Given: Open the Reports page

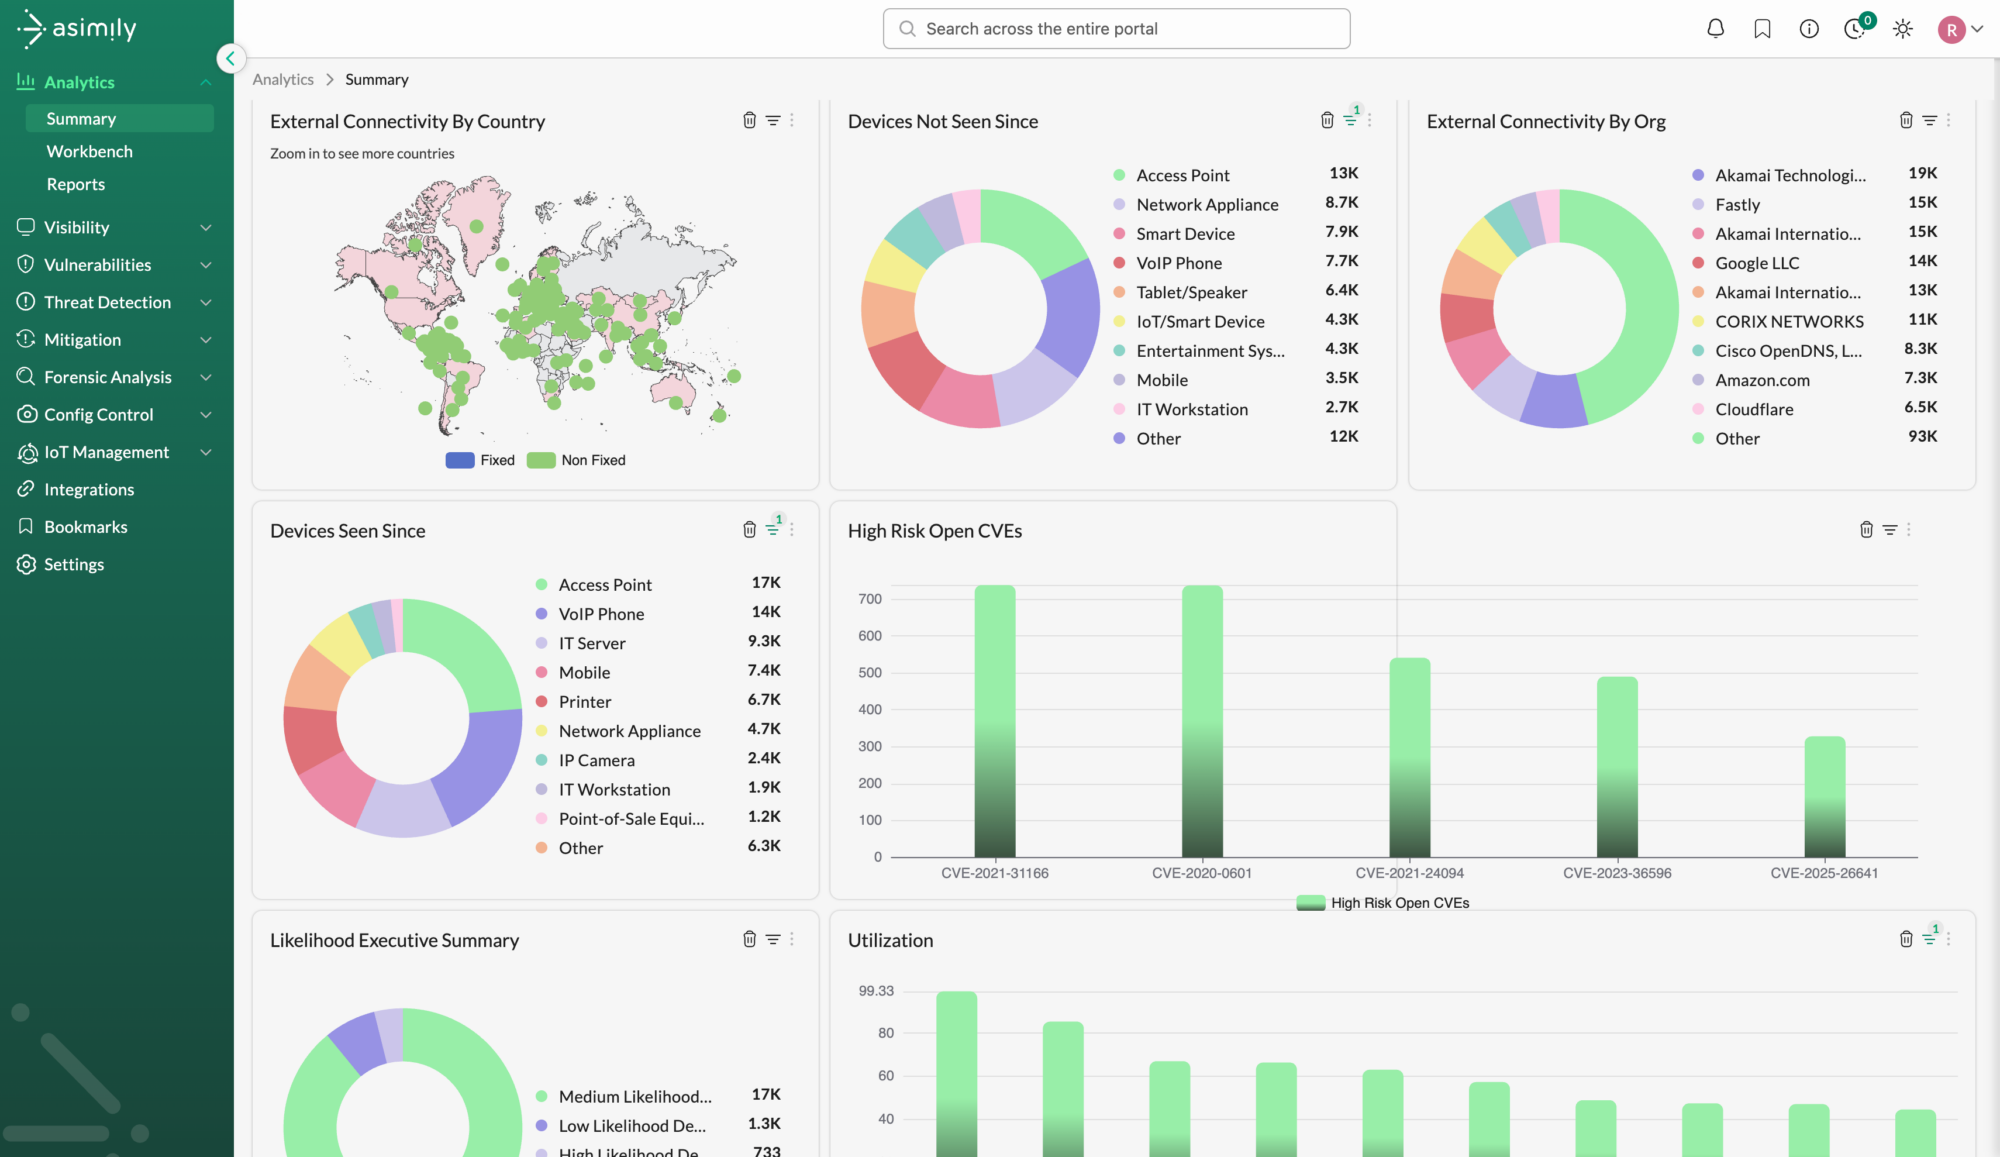Looking at the screenshot, I should point(75,184).
